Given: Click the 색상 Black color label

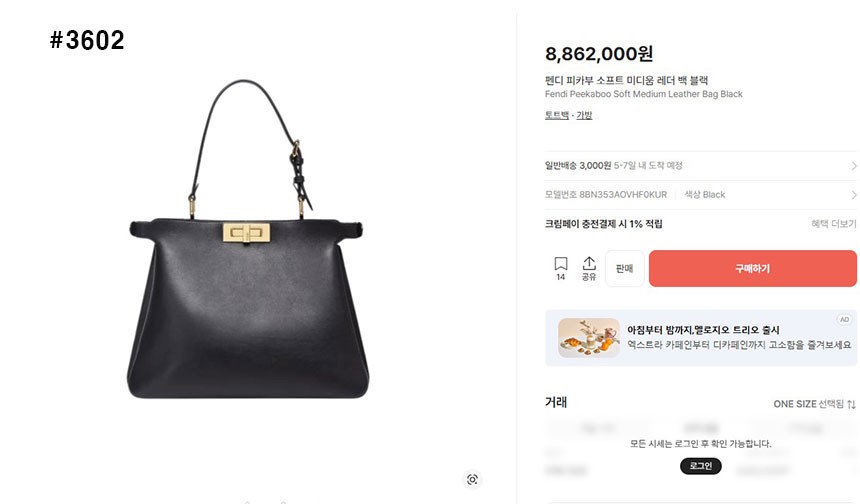Looking at the screenshot, I should [x=705, y=195].
